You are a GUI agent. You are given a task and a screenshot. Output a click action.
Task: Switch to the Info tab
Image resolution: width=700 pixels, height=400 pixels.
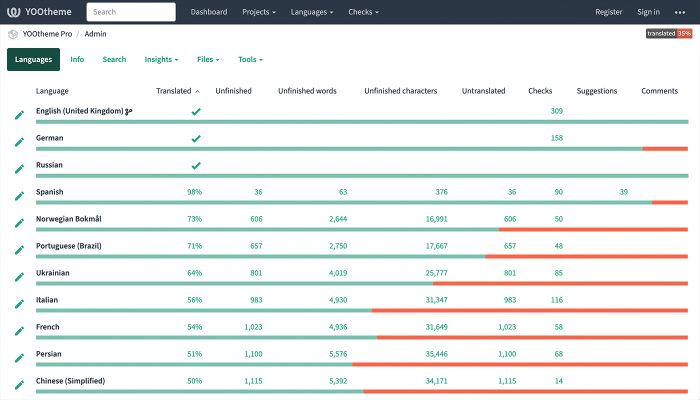(77, 60)
